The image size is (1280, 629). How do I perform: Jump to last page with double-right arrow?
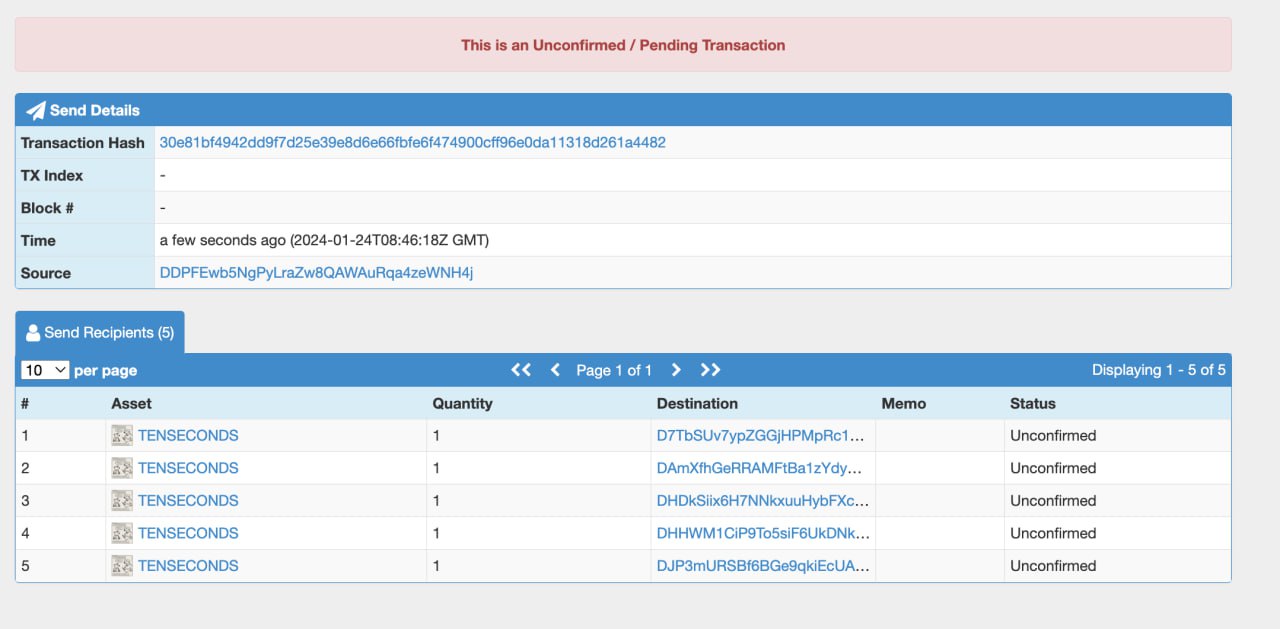(710, 370)
